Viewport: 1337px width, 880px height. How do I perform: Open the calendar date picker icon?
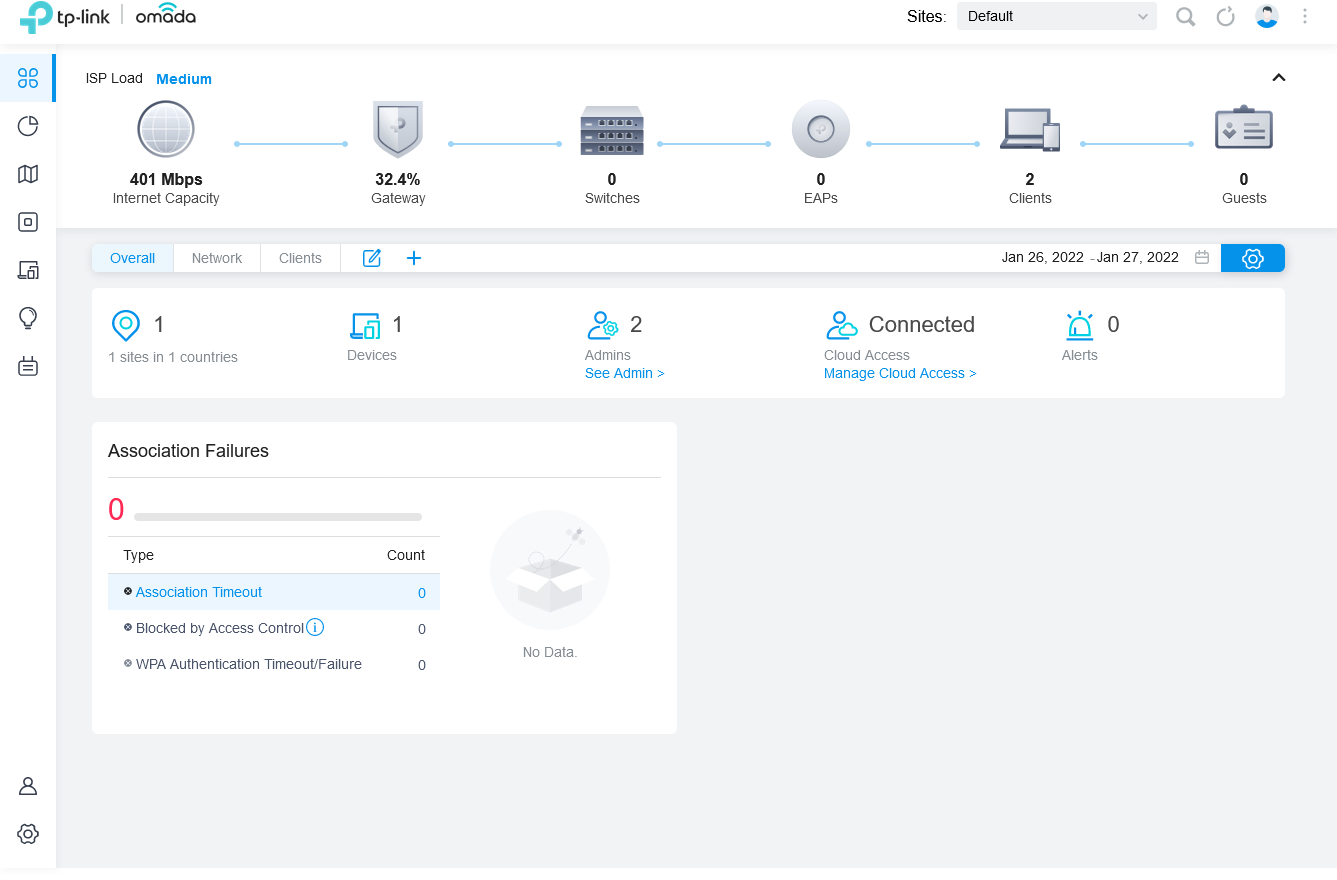pyautogui.click(x=1202, y=257)
